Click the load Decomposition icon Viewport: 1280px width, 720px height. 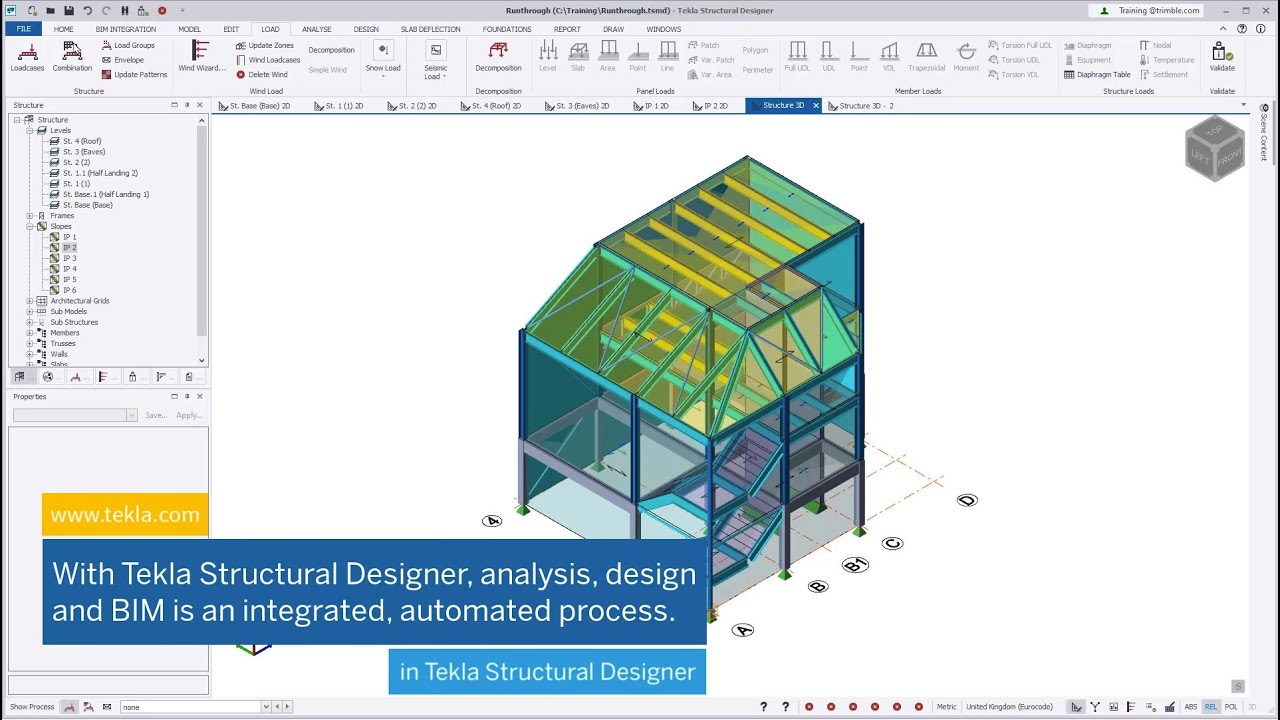[498, 57]
